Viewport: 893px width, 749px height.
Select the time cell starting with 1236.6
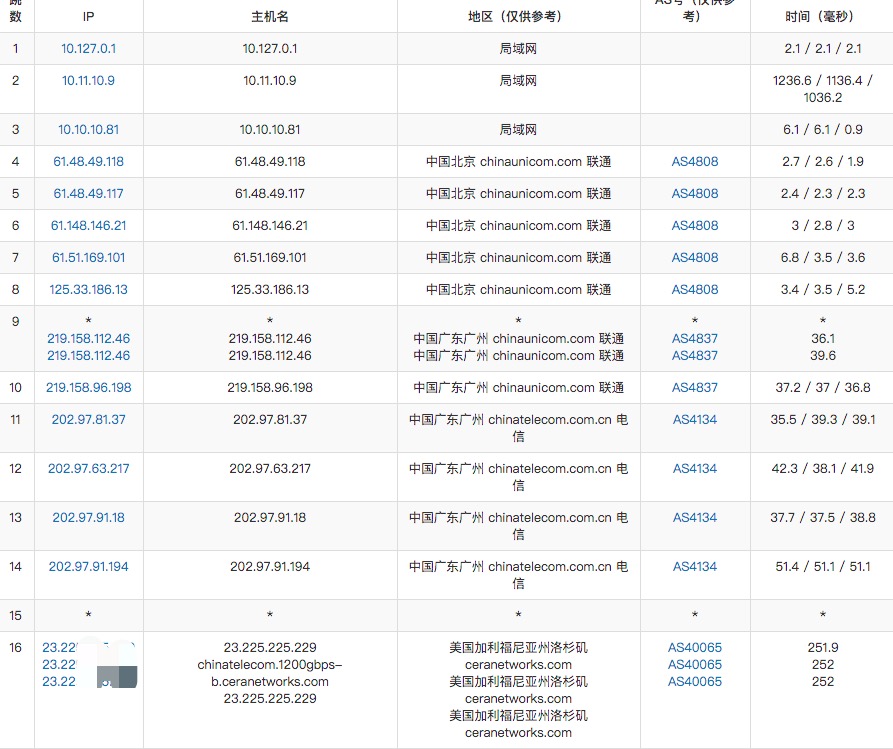pyautogui.click(x=822, y=89)
